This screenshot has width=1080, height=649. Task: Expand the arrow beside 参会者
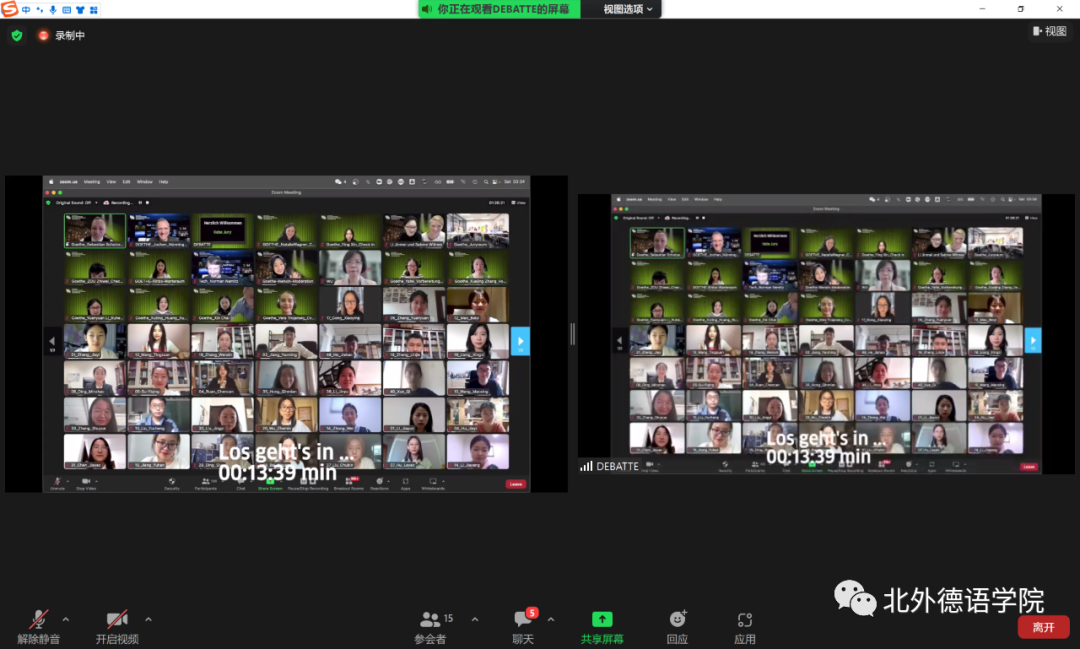tap(474, 619)
